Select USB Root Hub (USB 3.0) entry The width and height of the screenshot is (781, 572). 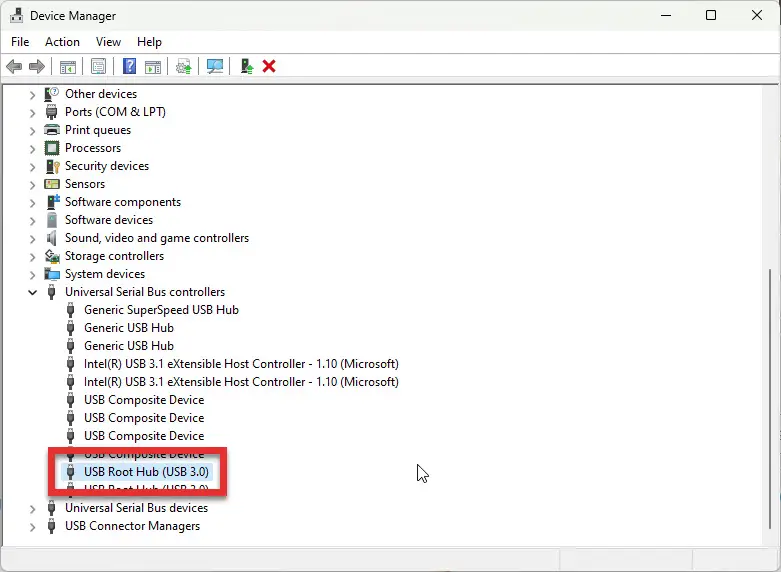tap(146, 471)
